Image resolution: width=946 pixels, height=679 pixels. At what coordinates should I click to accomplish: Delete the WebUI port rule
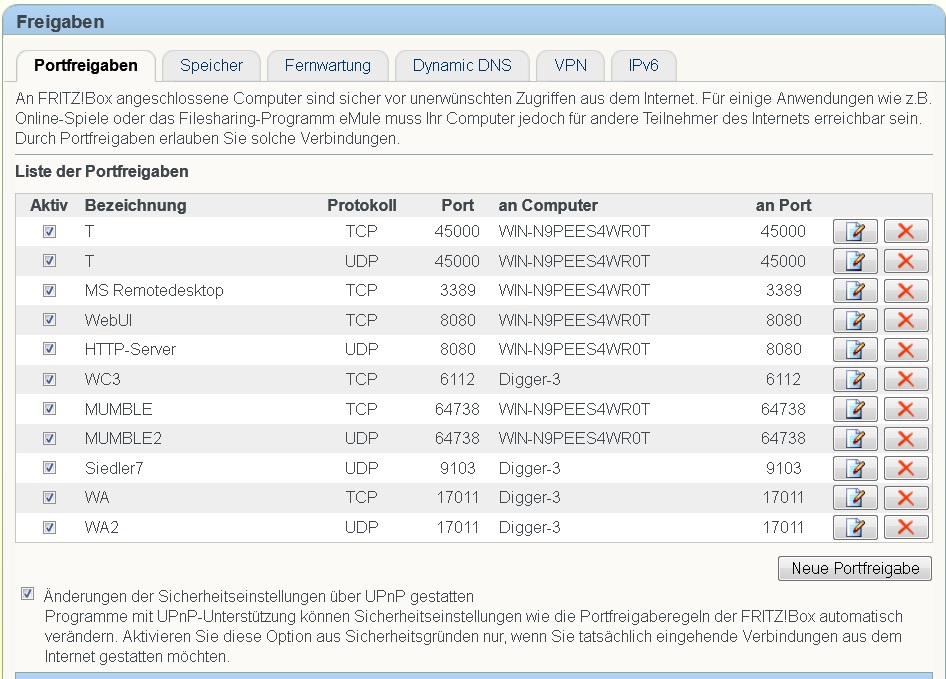click(x=906, y=320)
